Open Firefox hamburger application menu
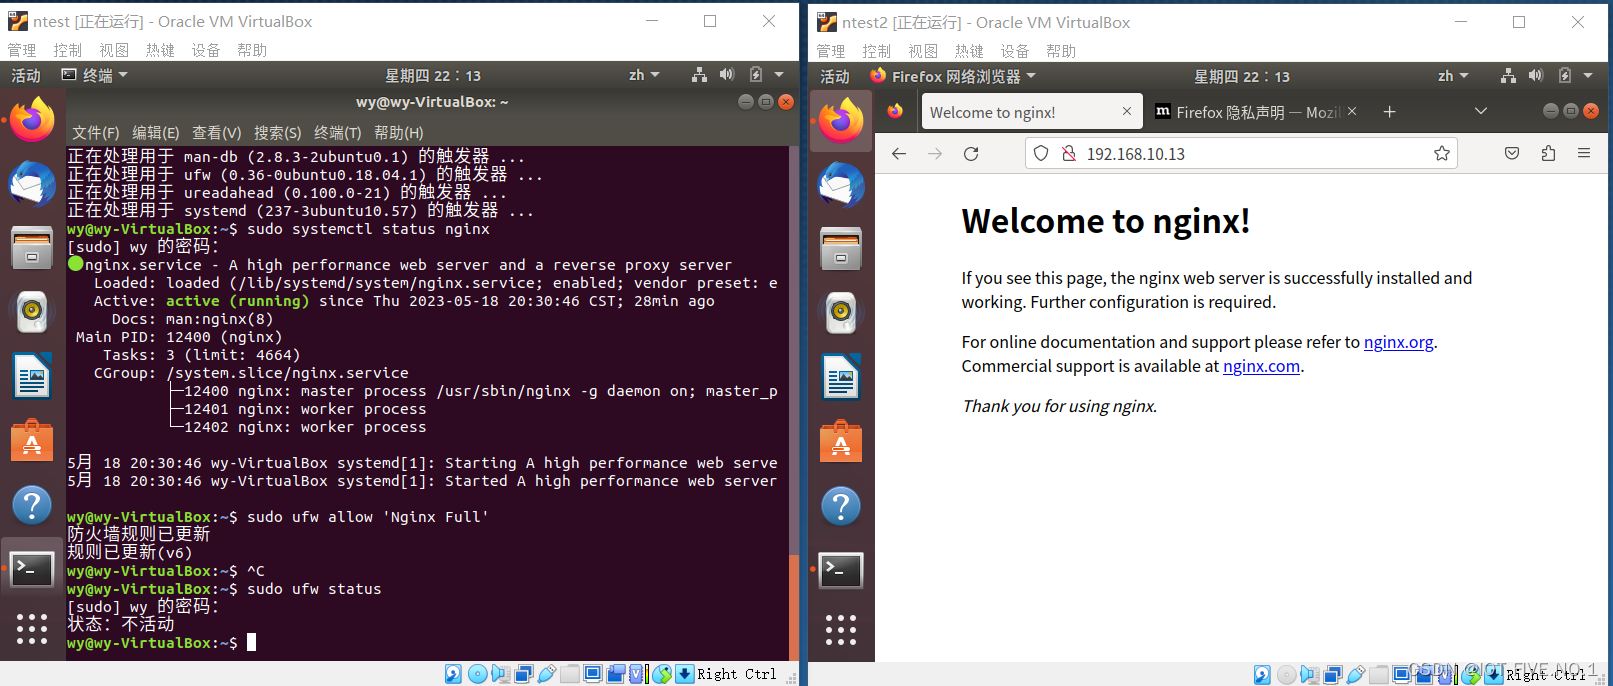 point(1584,153)
